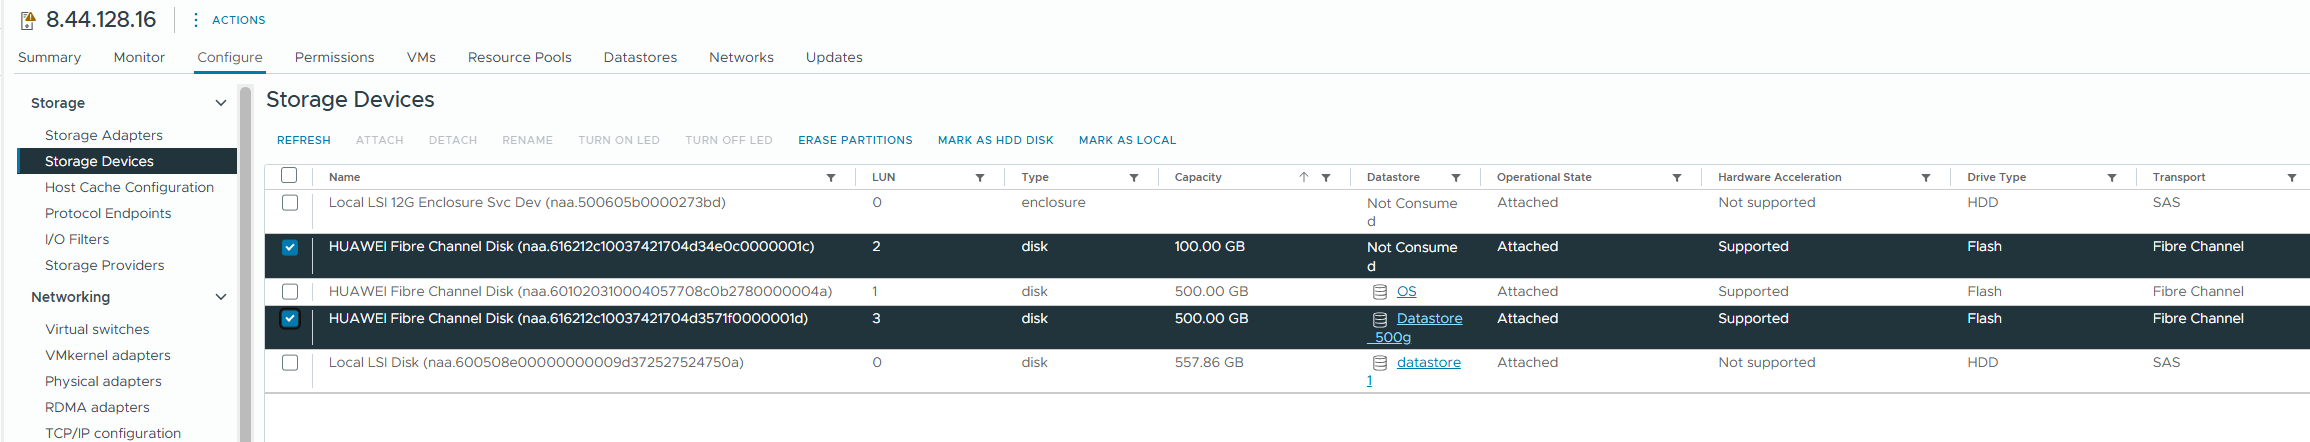Open the VMs tab
Viewport: 2310px width, 442px height.
421,57
